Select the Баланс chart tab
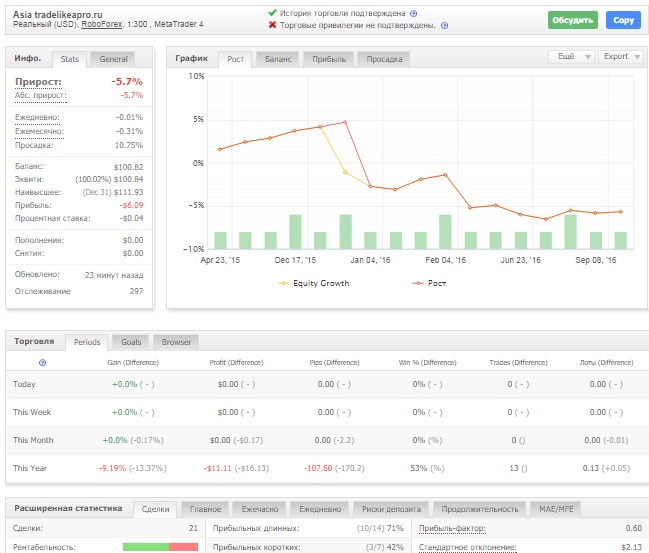 point(278,59)
